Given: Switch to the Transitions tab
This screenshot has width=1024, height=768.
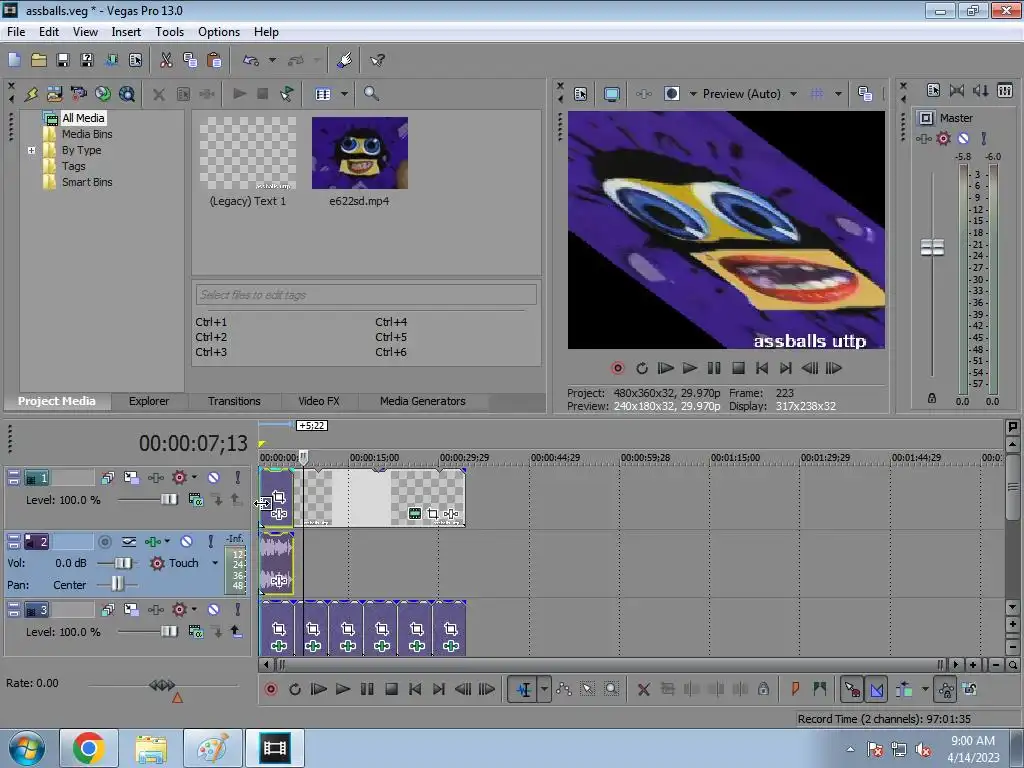Looking at the screenshot, I should (234, 401).
